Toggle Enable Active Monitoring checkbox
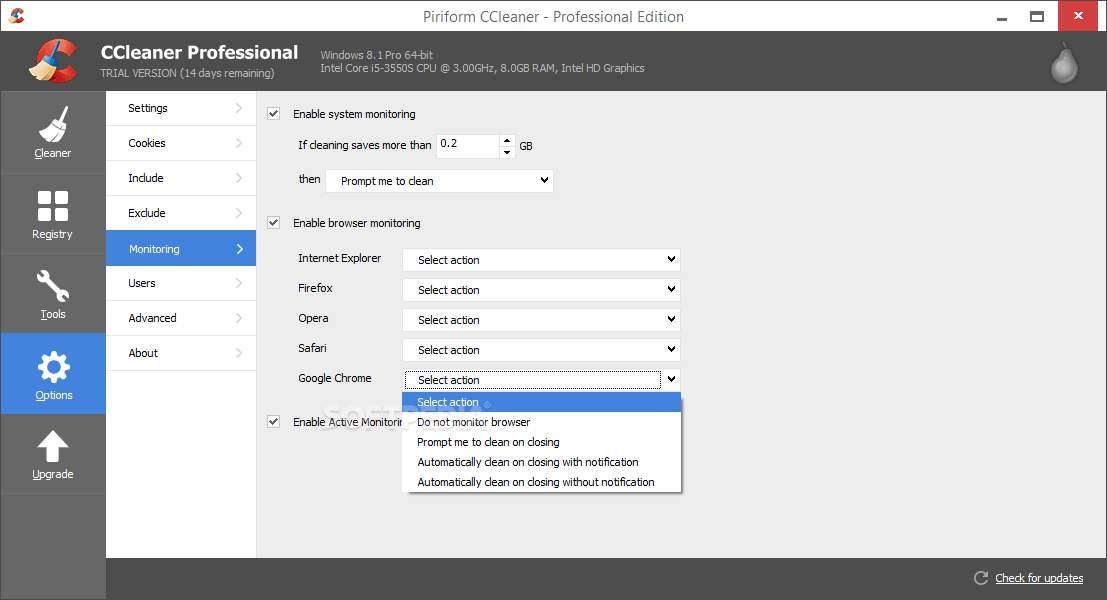 point(273,421)
